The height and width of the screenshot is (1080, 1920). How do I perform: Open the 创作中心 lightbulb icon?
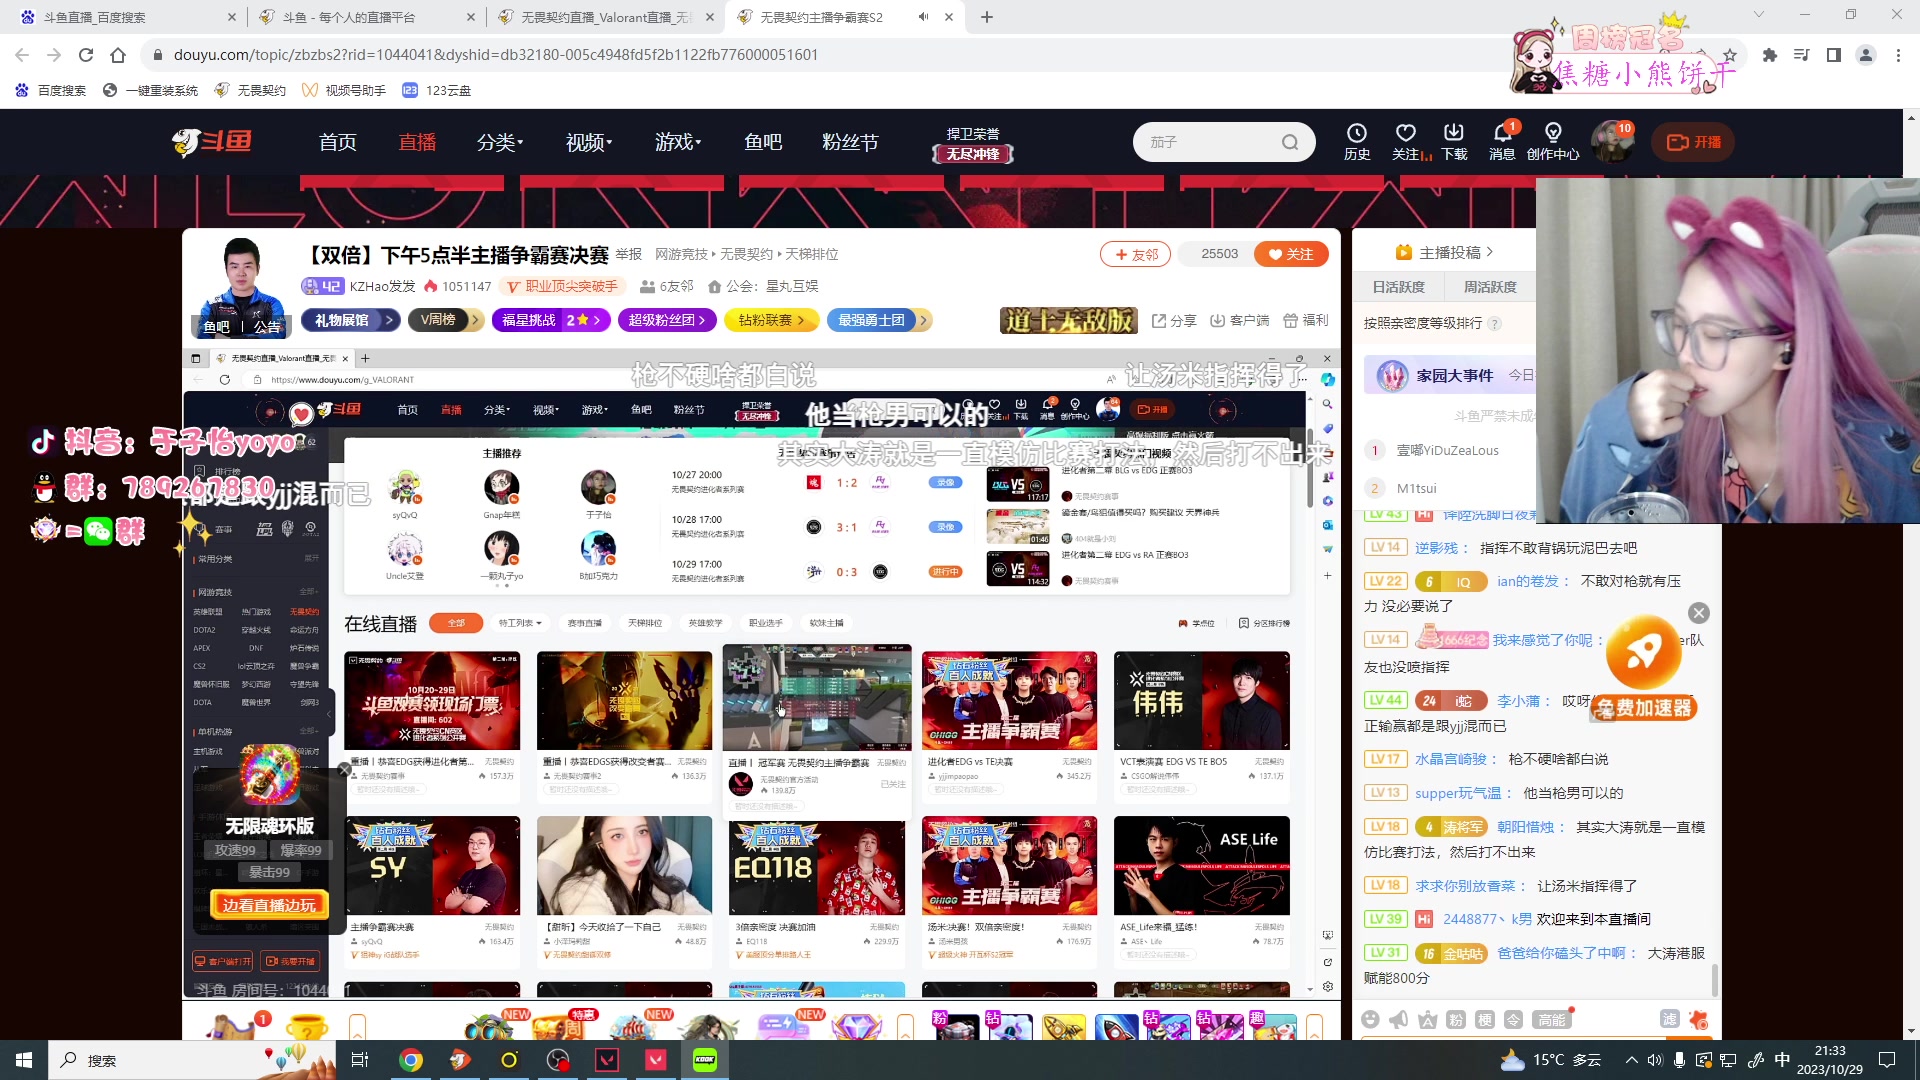(1553, 141)
